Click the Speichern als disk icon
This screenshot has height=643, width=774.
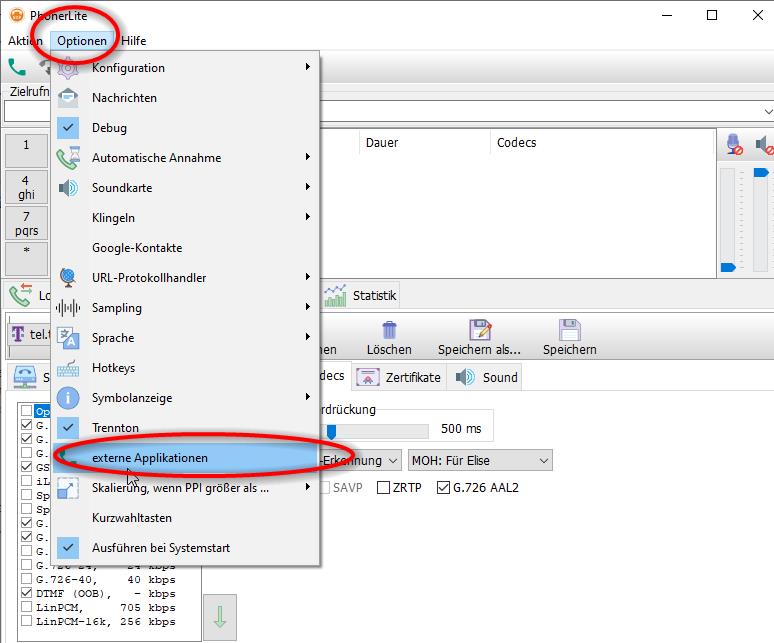click(479, 331)
